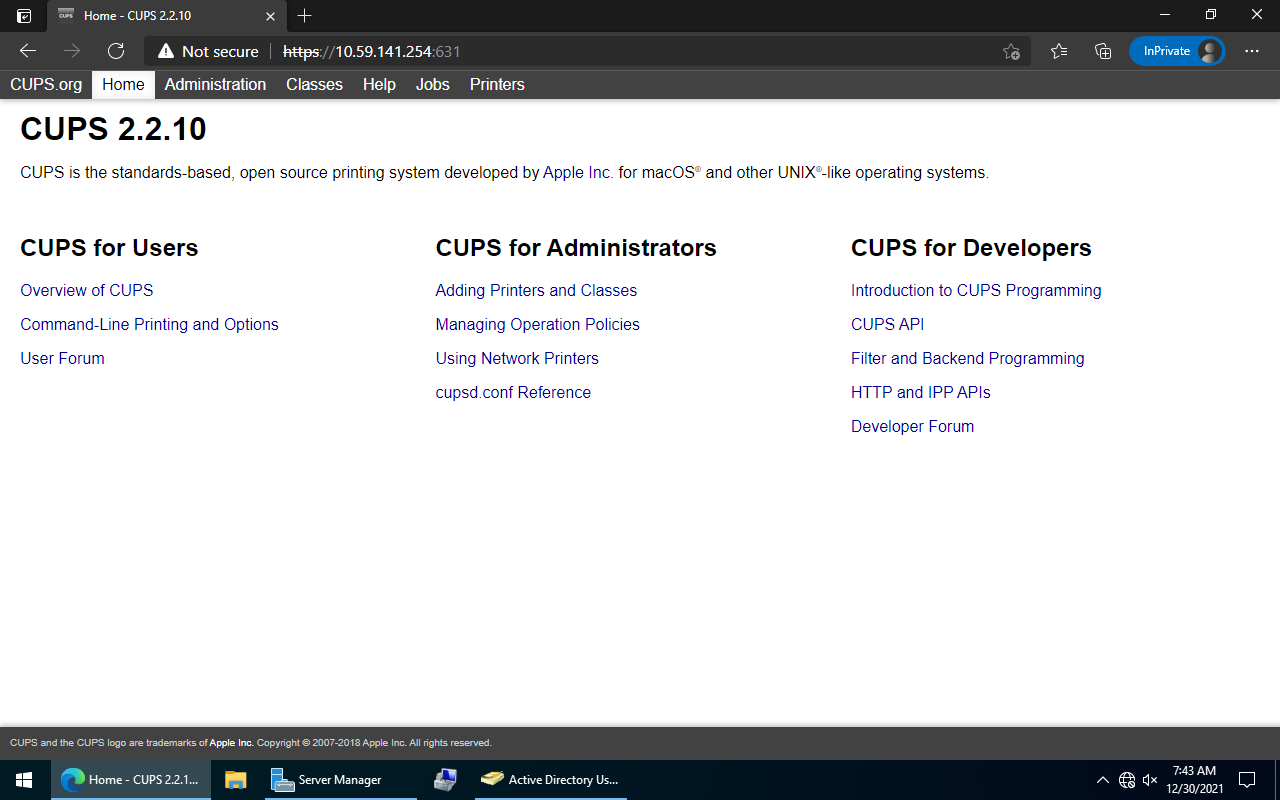1280x800 pixels.
Task: Click the back navigation arrow
Action: click(x=28, y=51)
